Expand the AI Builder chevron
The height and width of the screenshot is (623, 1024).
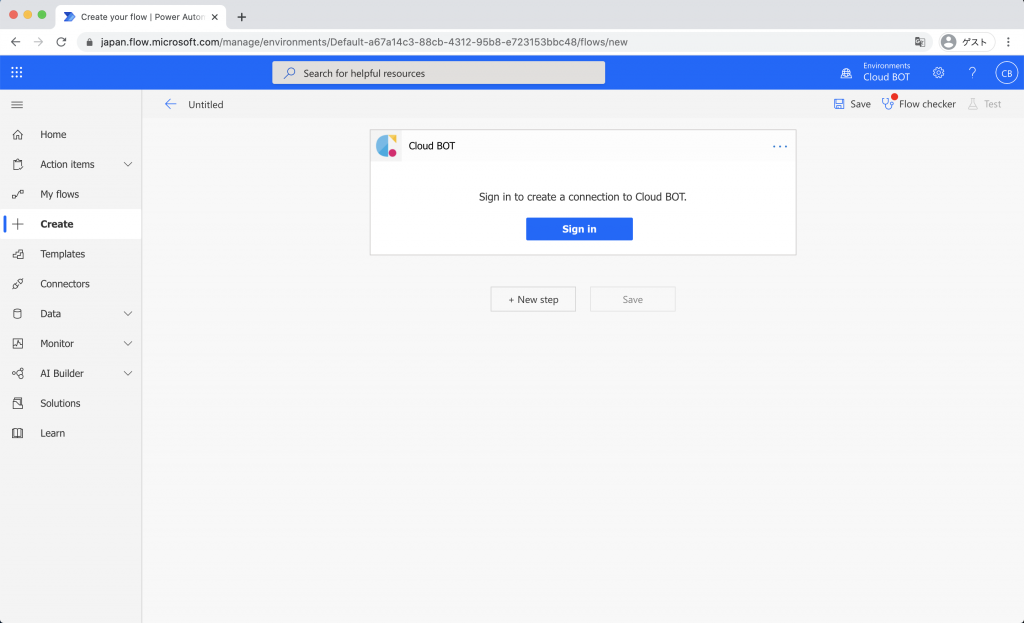click(x=128, y=374)
